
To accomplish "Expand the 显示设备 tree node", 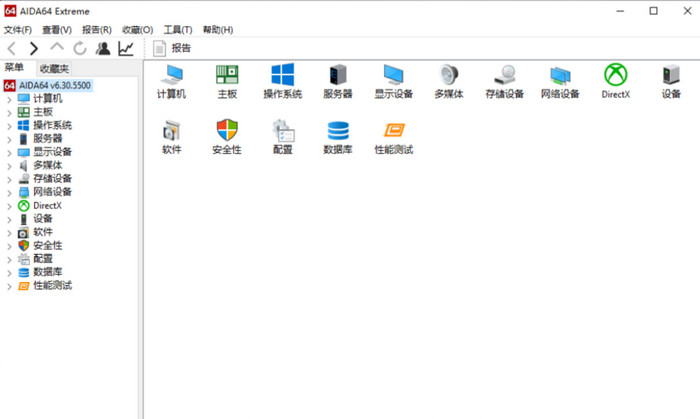I will 9,153.
